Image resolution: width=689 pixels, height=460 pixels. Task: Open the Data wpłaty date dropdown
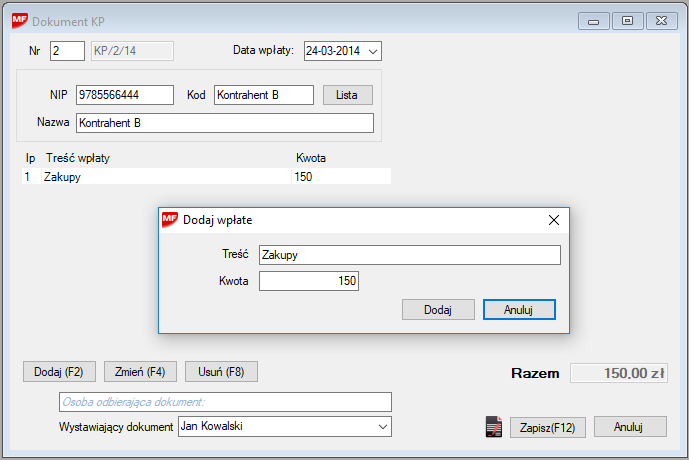373,51
